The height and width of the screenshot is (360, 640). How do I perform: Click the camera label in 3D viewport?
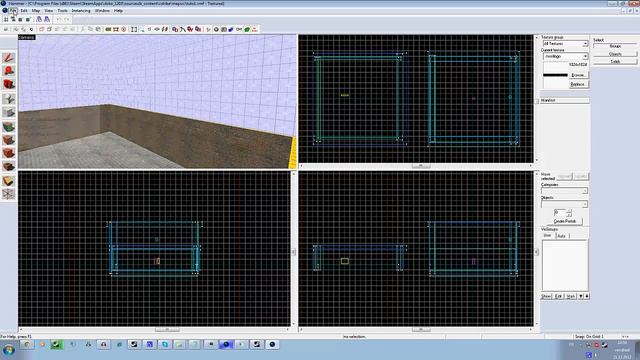pyautogui.click(x=27, y=37)
